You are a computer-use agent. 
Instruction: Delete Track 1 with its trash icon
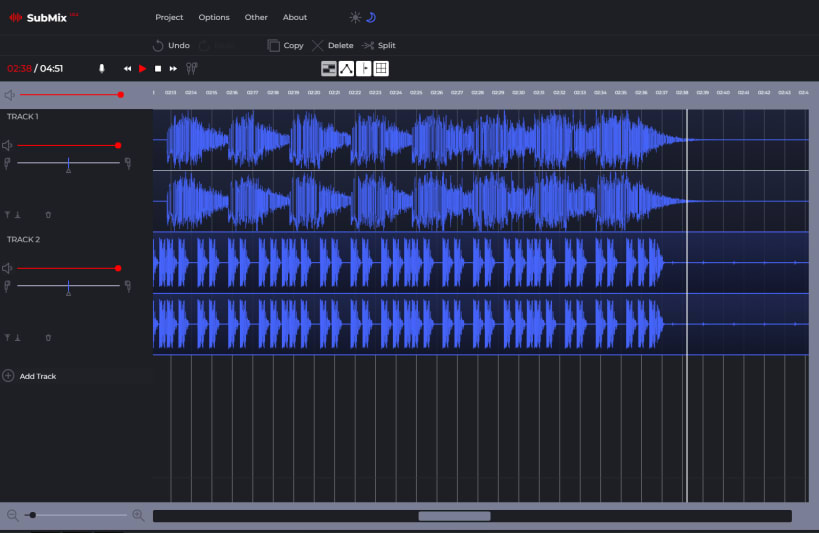point(48,214)
